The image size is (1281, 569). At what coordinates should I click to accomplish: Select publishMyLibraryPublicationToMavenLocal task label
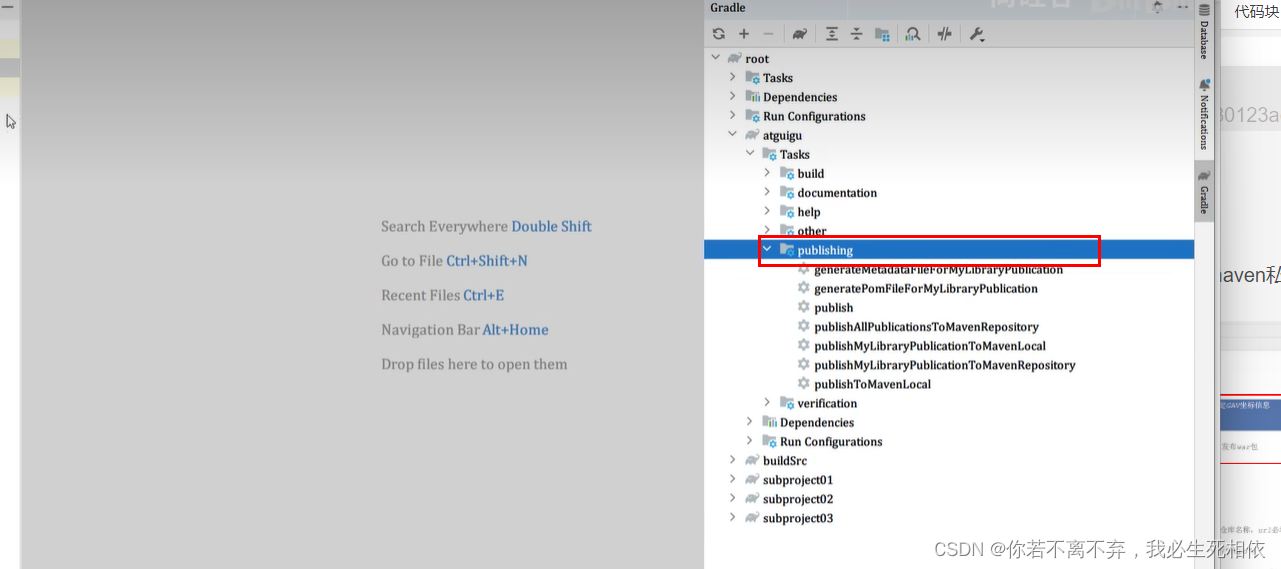pyautogui.click(x=930, y=346)
